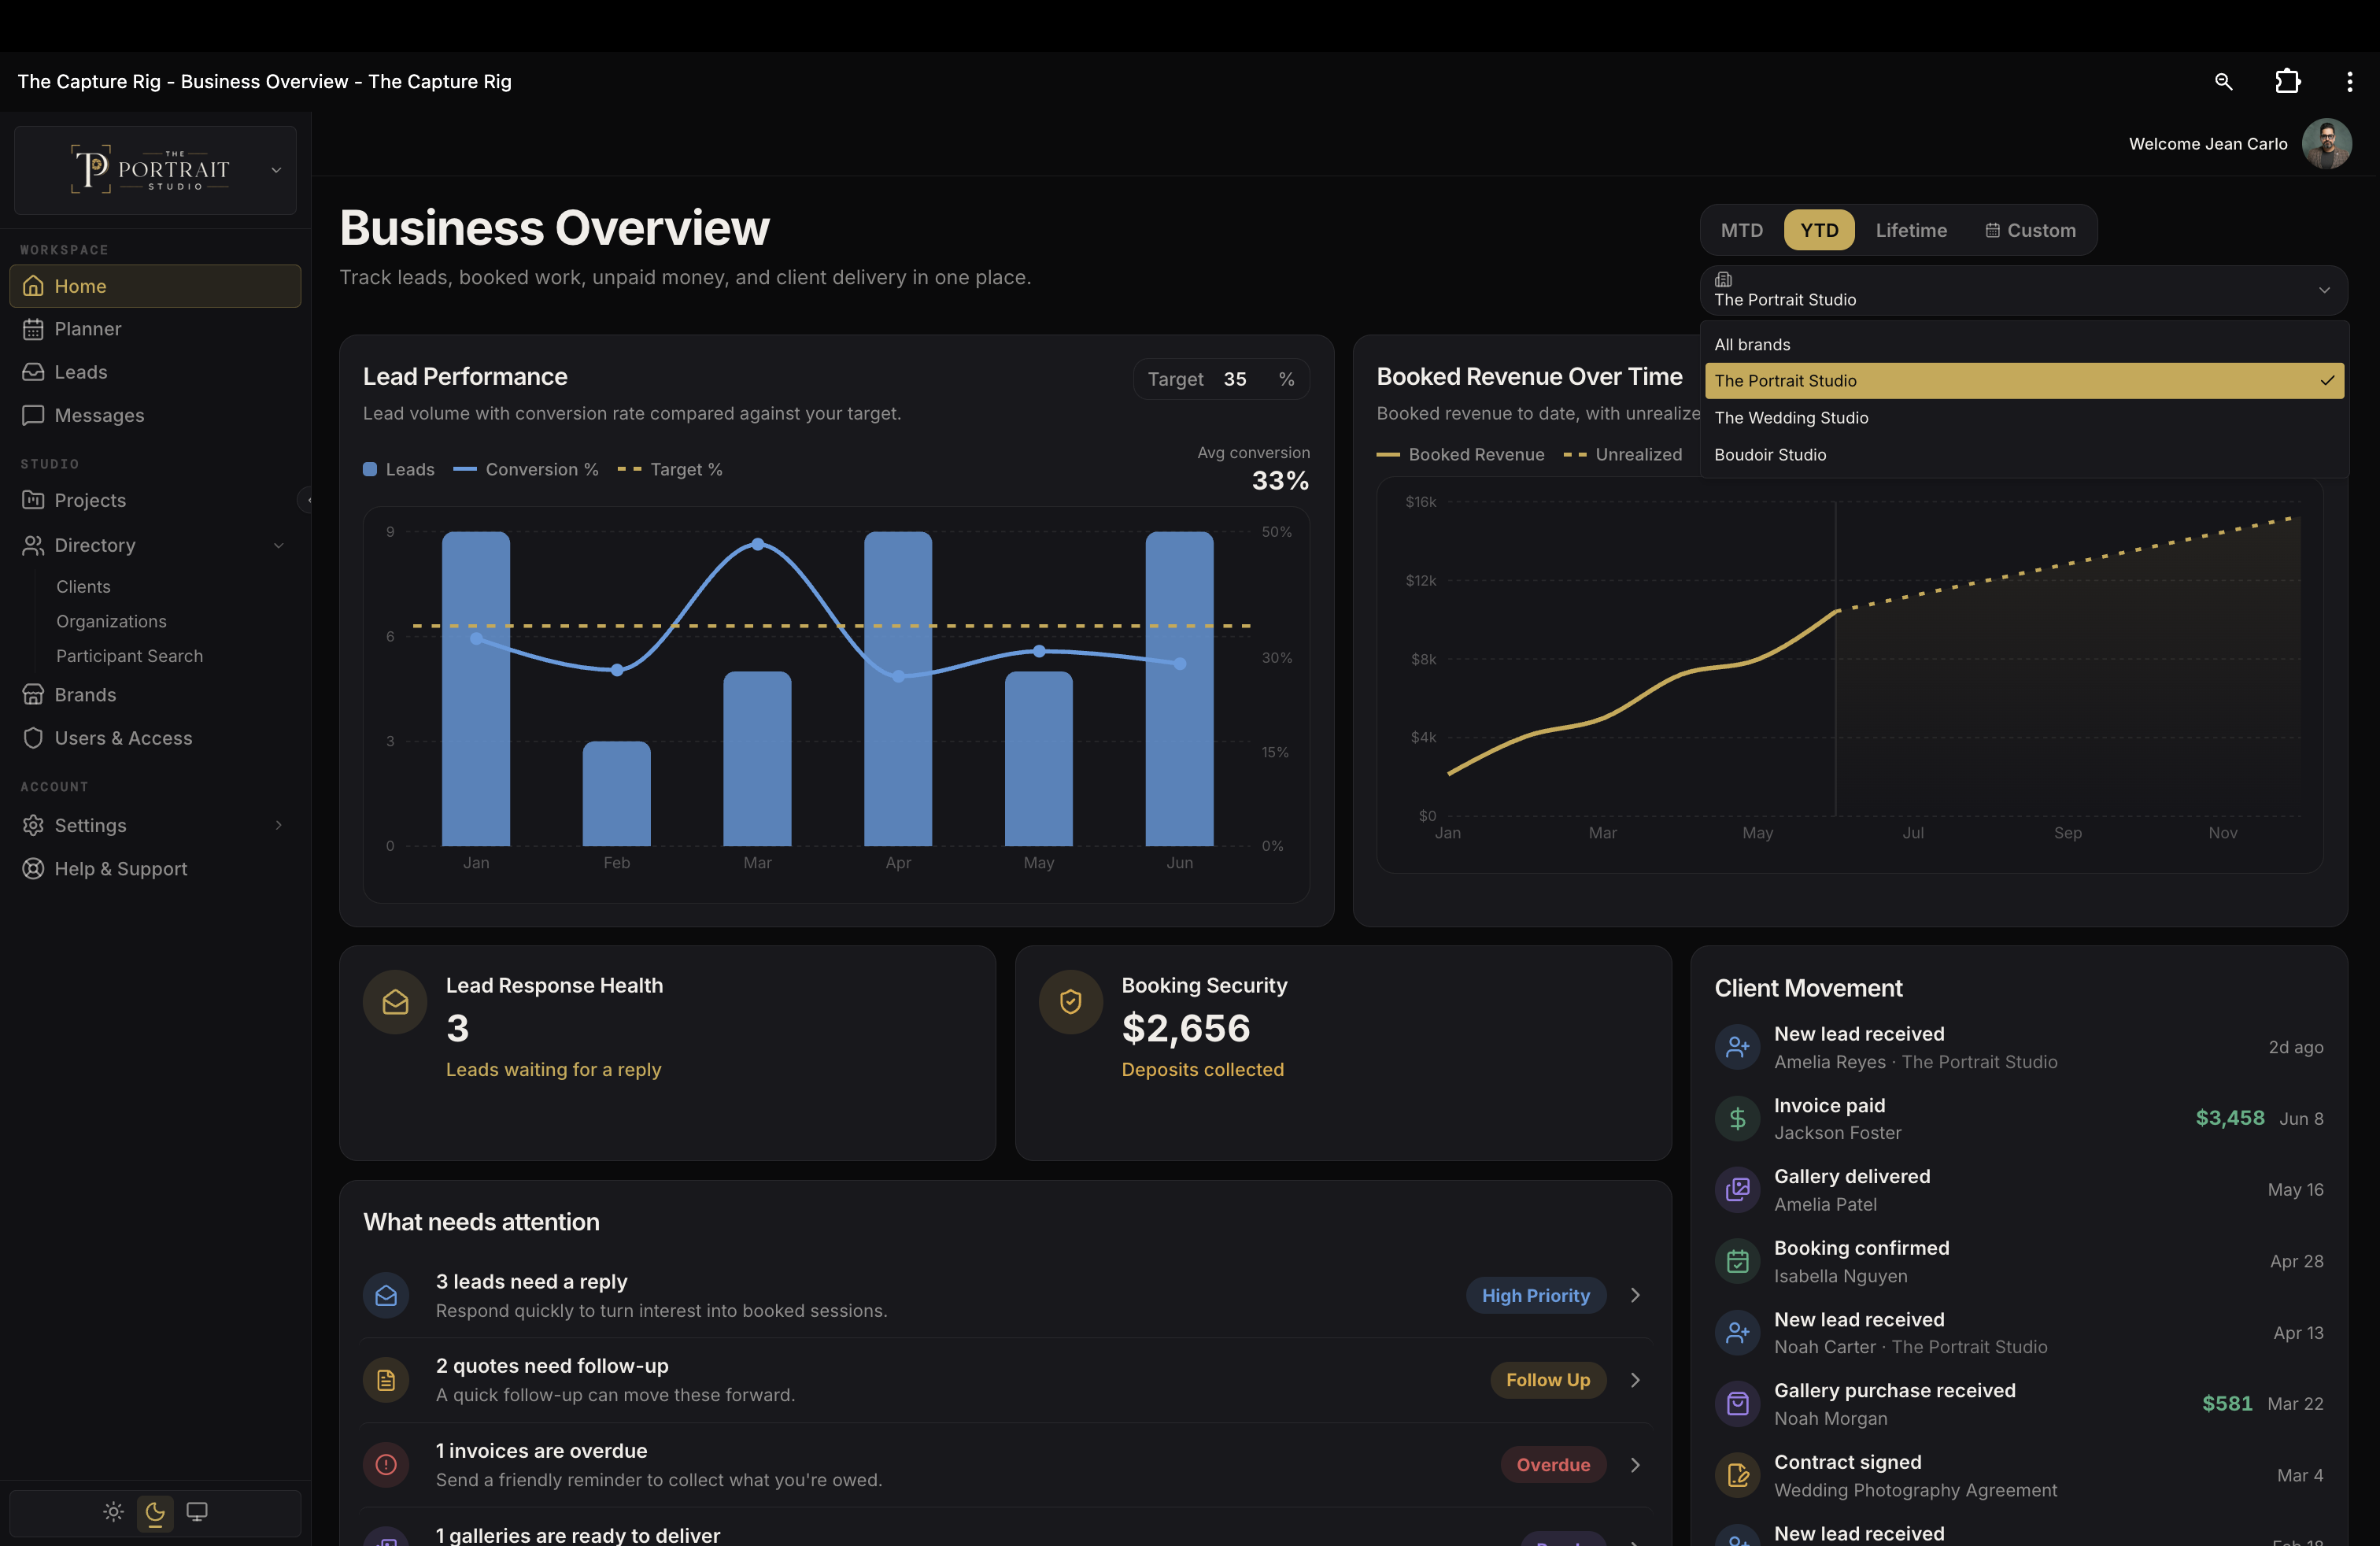Click Jean Carlo's profile avatar
2380x1546 pixels.
pos(2326,144)
